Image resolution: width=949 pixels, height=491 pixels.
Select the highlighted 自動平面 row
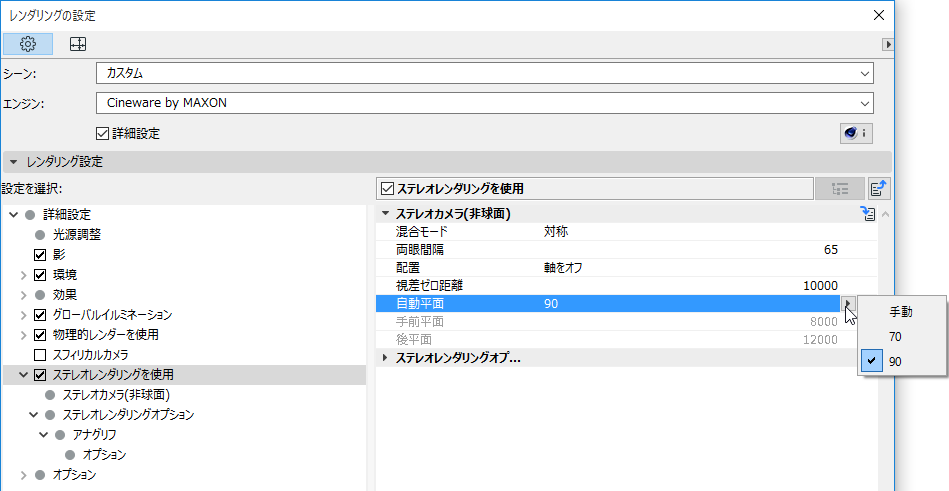[x=609, y=303]
